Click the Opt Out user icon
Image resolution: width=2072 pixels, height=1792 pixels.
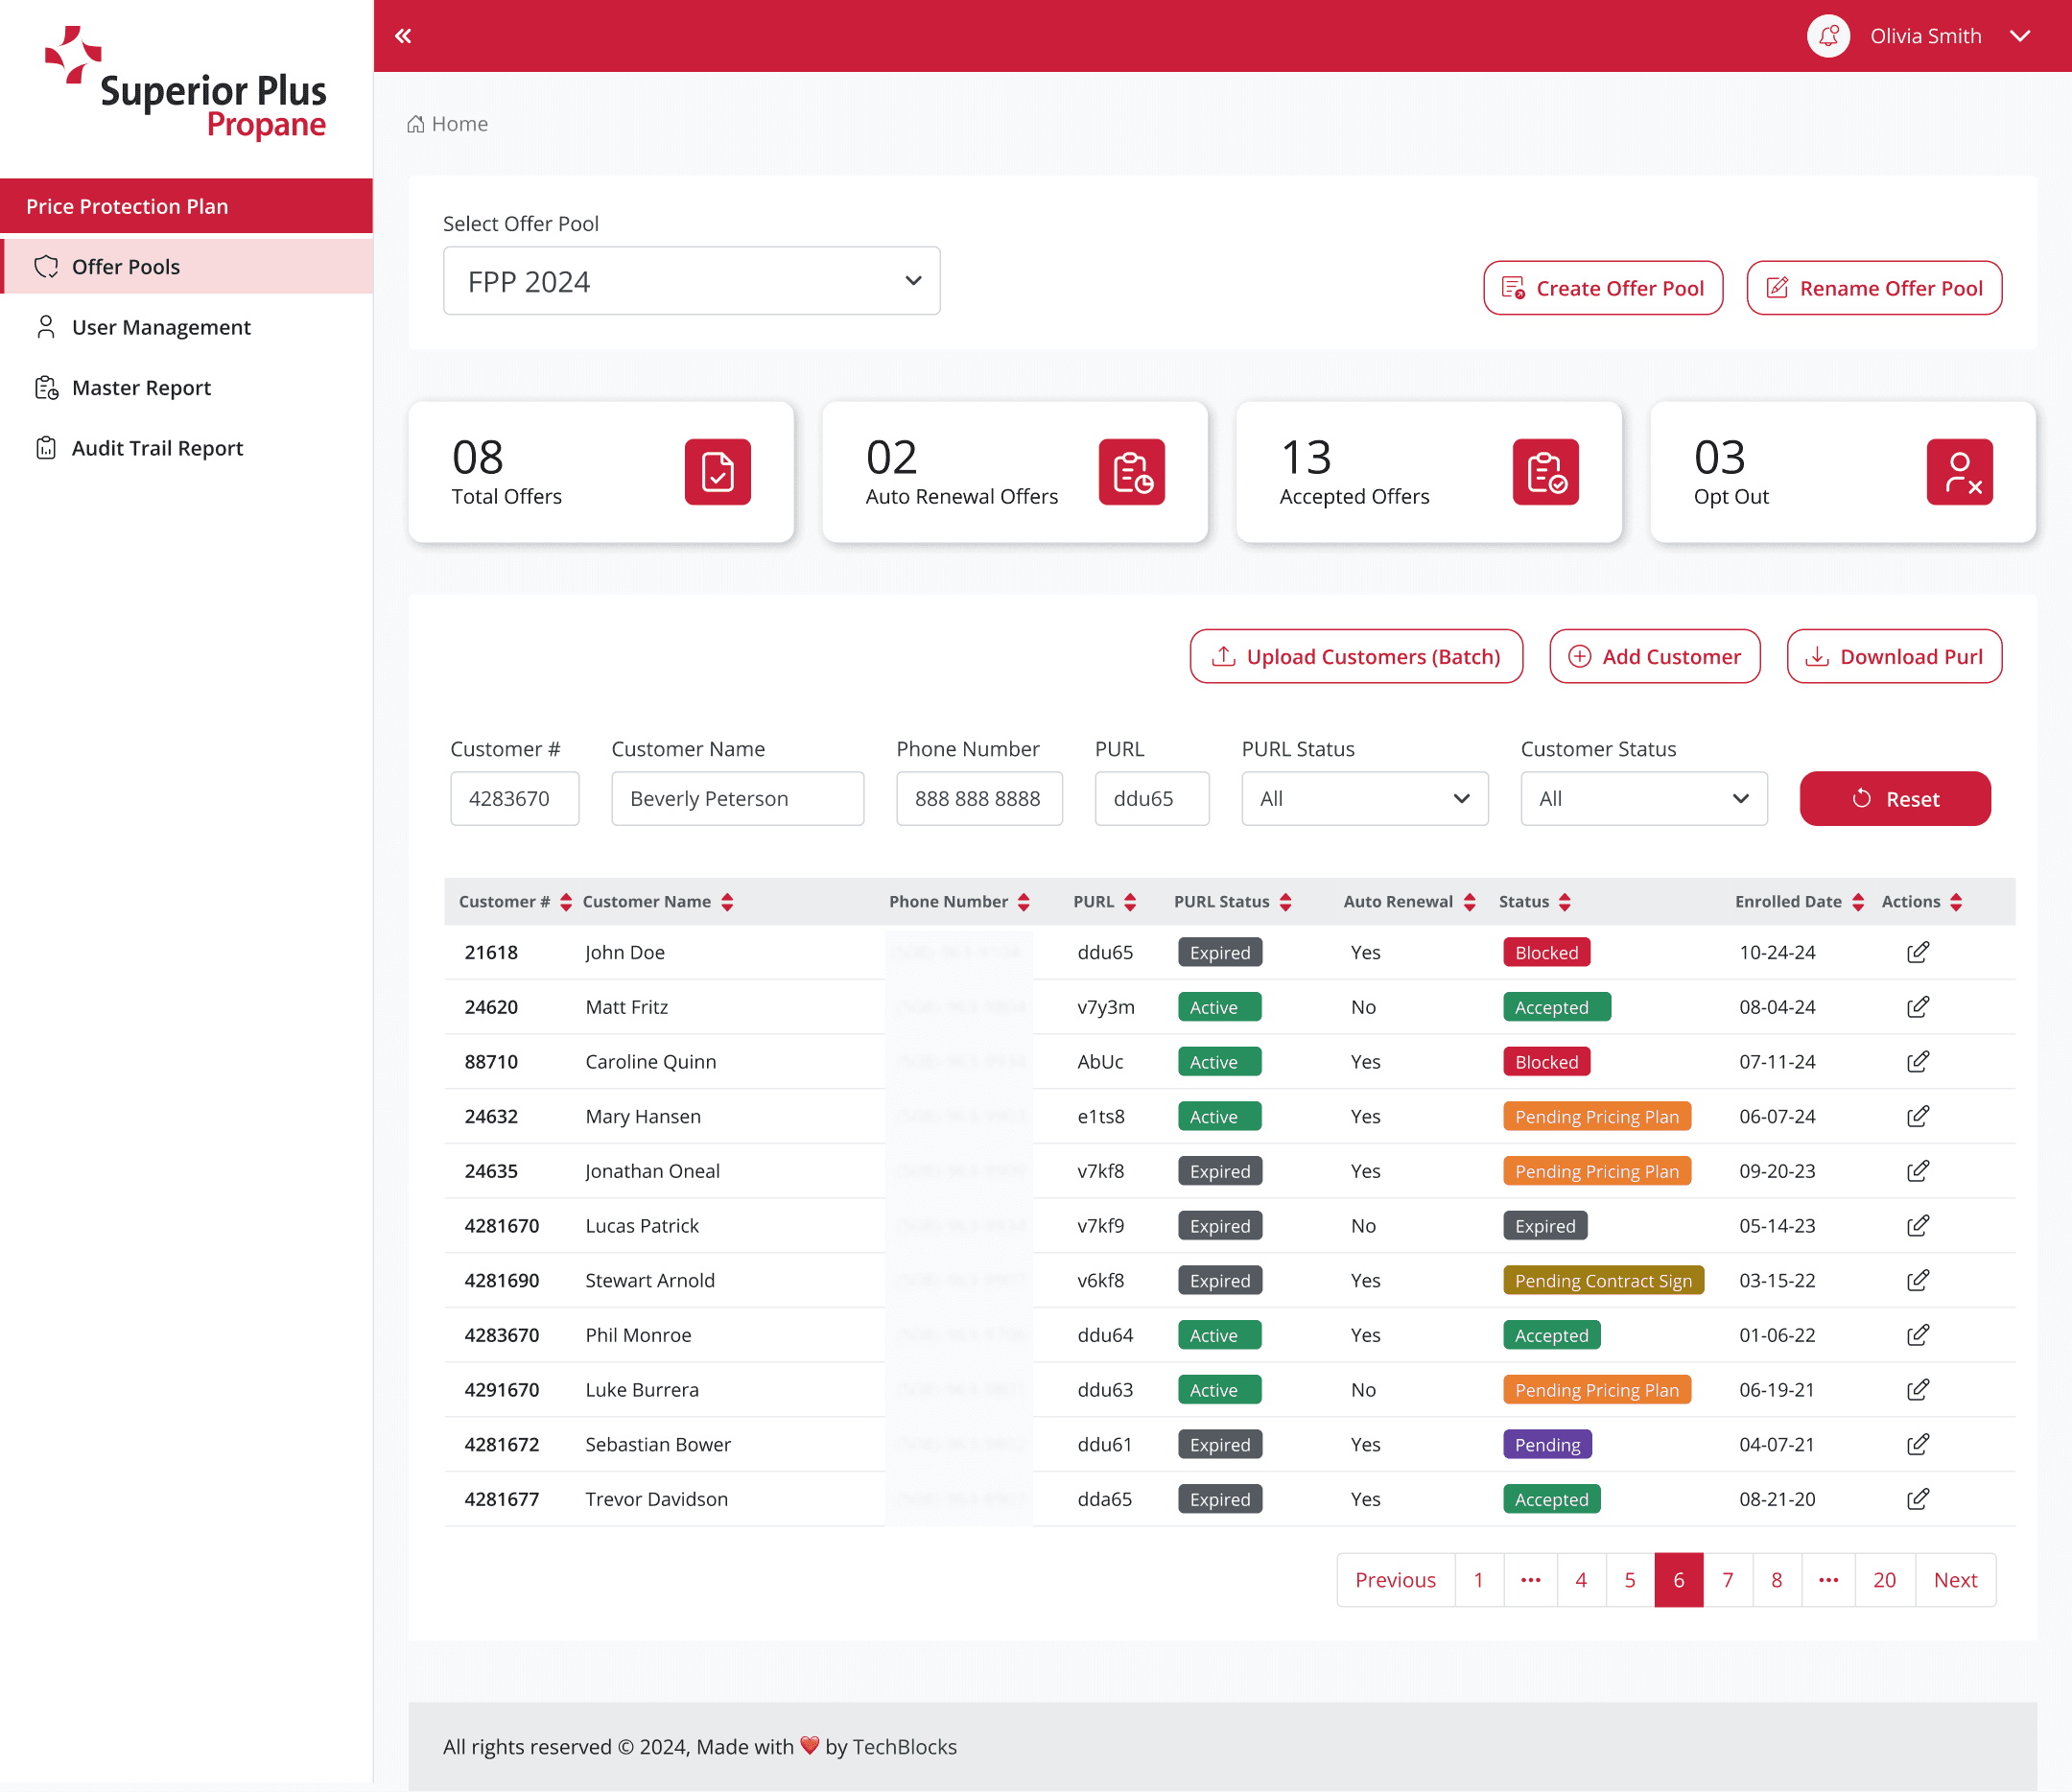click(1958, 471)
